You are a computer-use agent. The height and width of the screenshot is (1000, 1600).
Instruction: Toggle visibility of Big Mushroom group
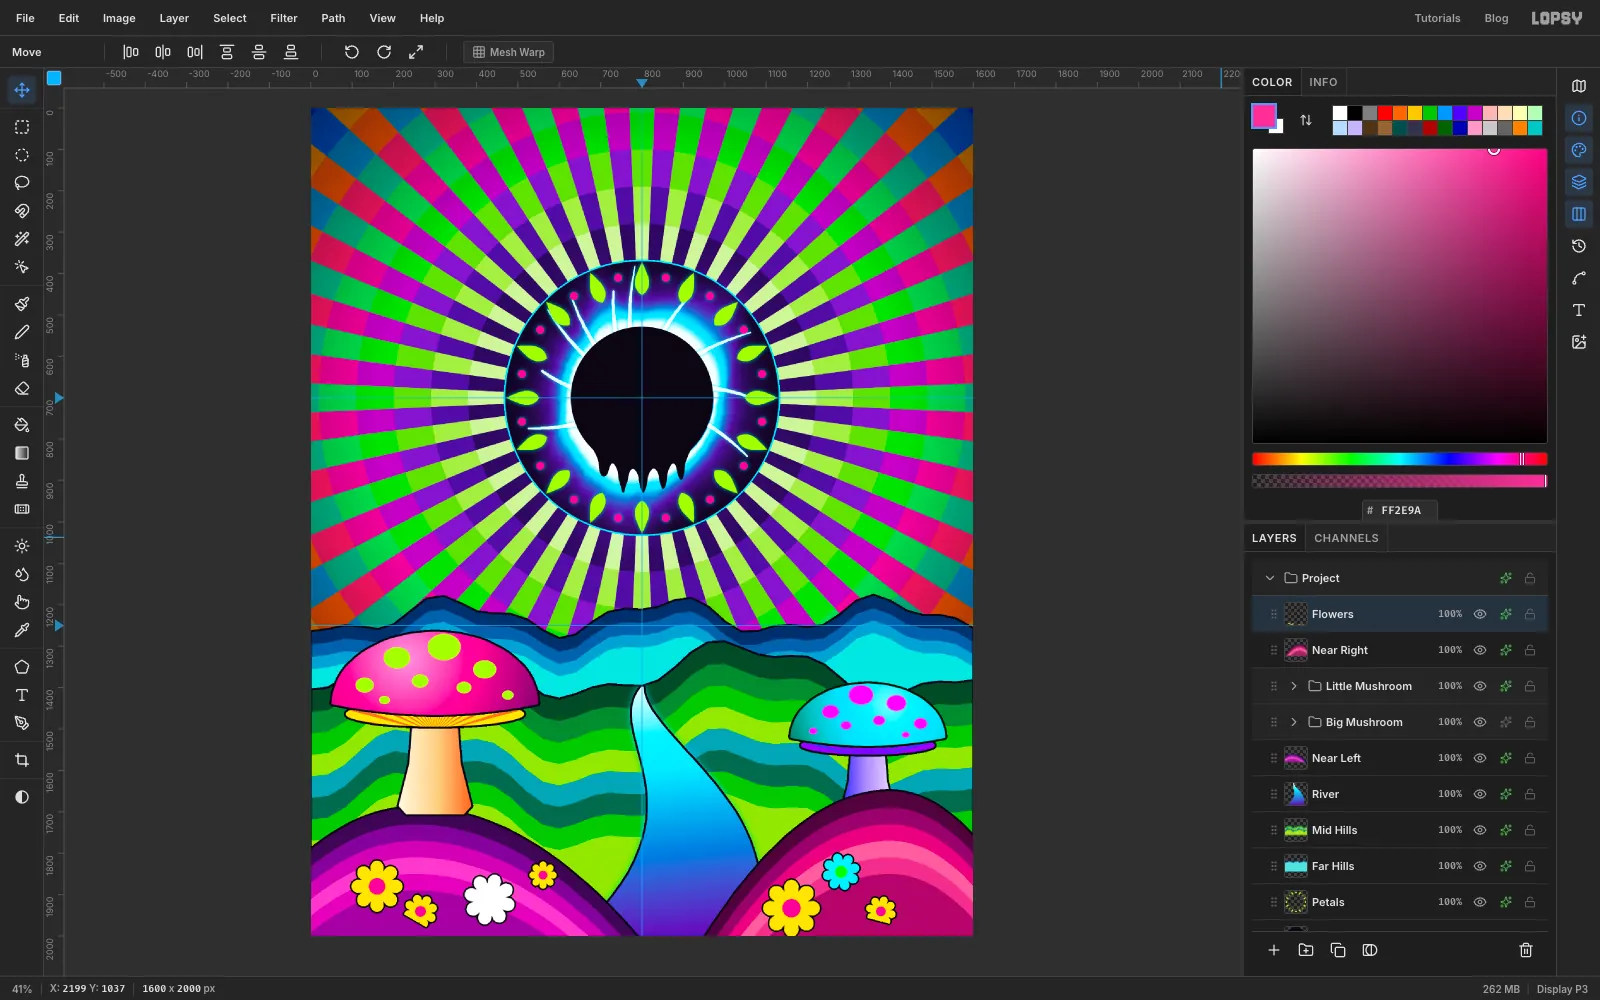(x=1480, y=722)
